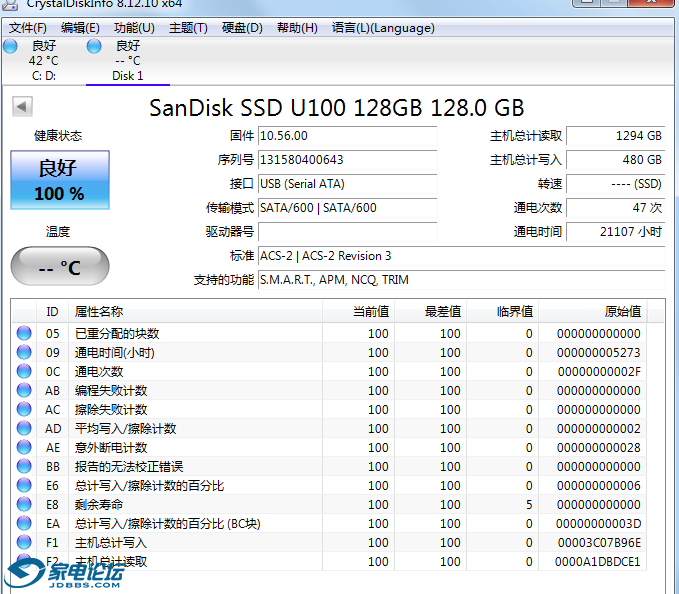Click the status orb in row E8
This screenshot has width=679, height=594.
[24, 504]
